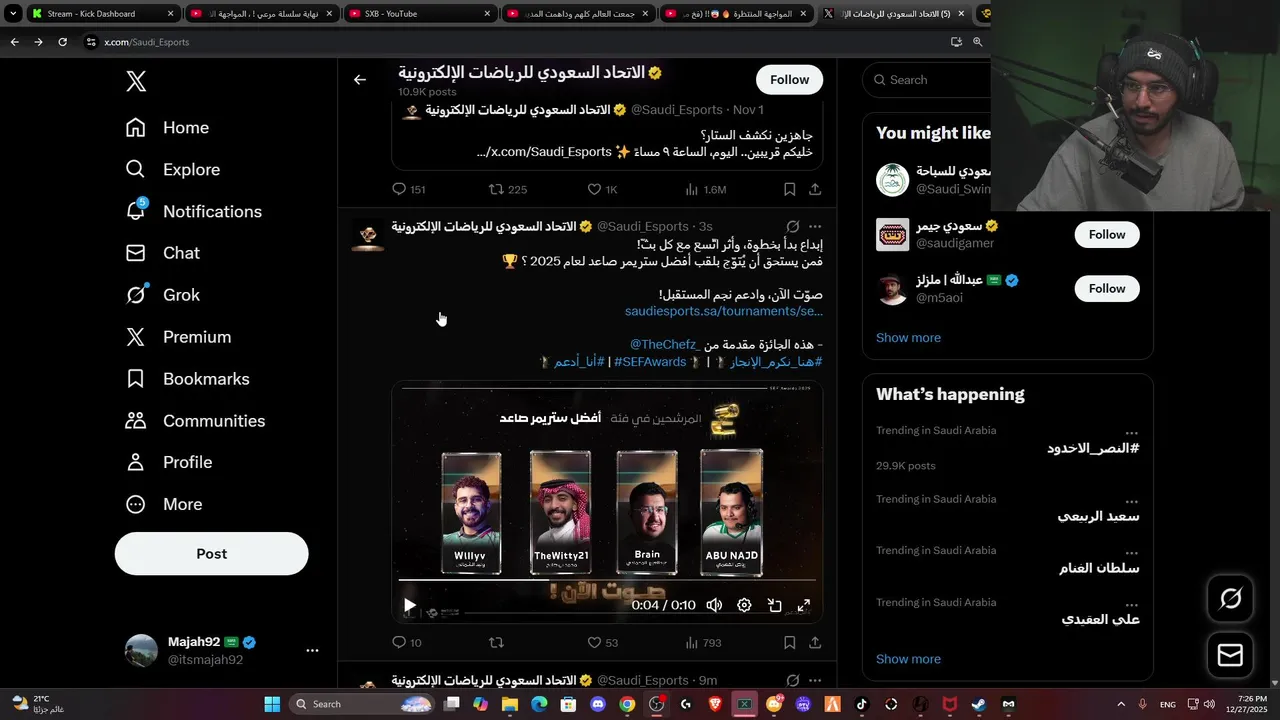Click the back arrow on profile header
Image resolution: width=1280 pixels, height=720 pixels.
pyautogui.click(x=360, y=80)
